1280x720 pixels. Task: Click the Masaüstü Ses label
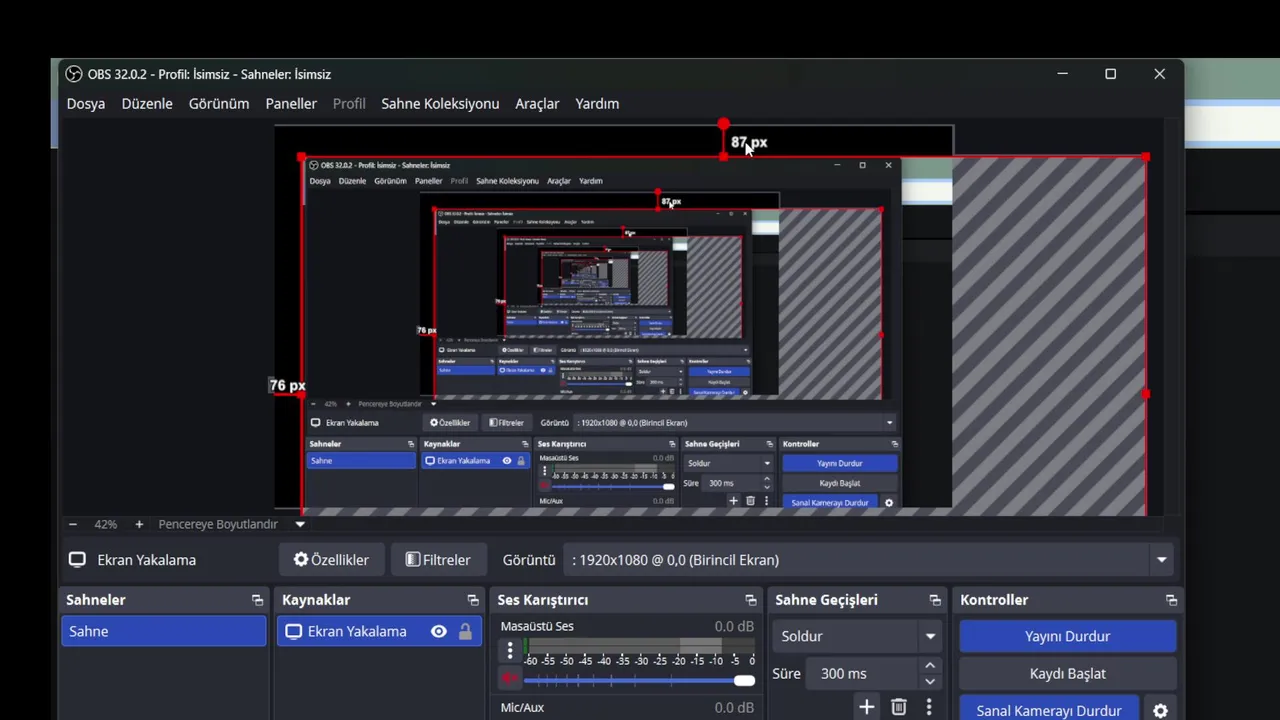(537, 626)
